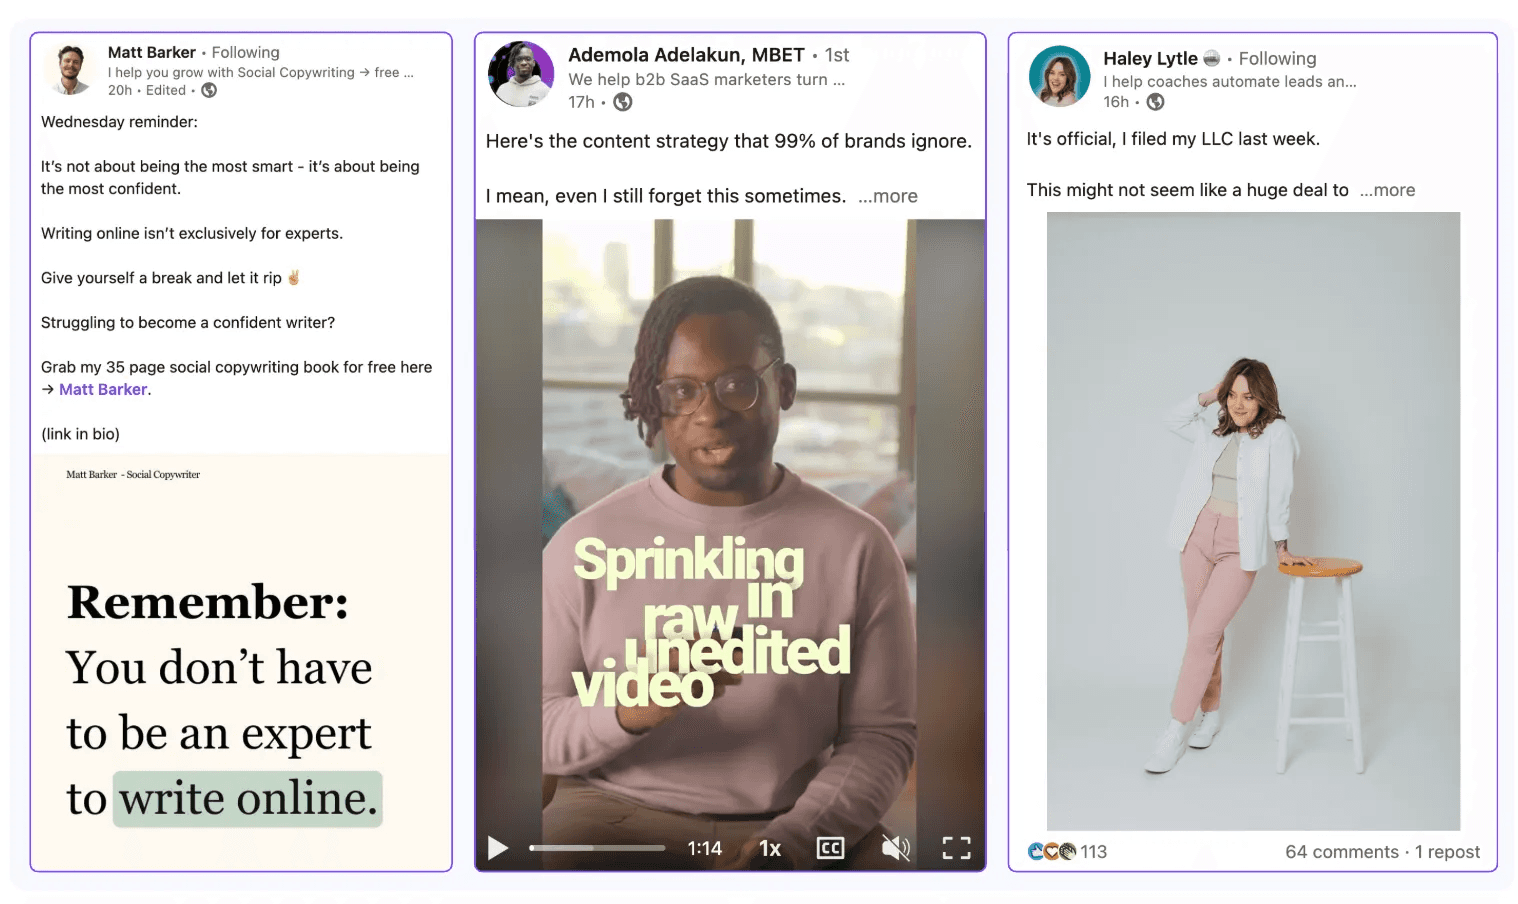Click the '113' reactions count
This screenshot has width=1518, height=904.
(x=1093, y=851)
